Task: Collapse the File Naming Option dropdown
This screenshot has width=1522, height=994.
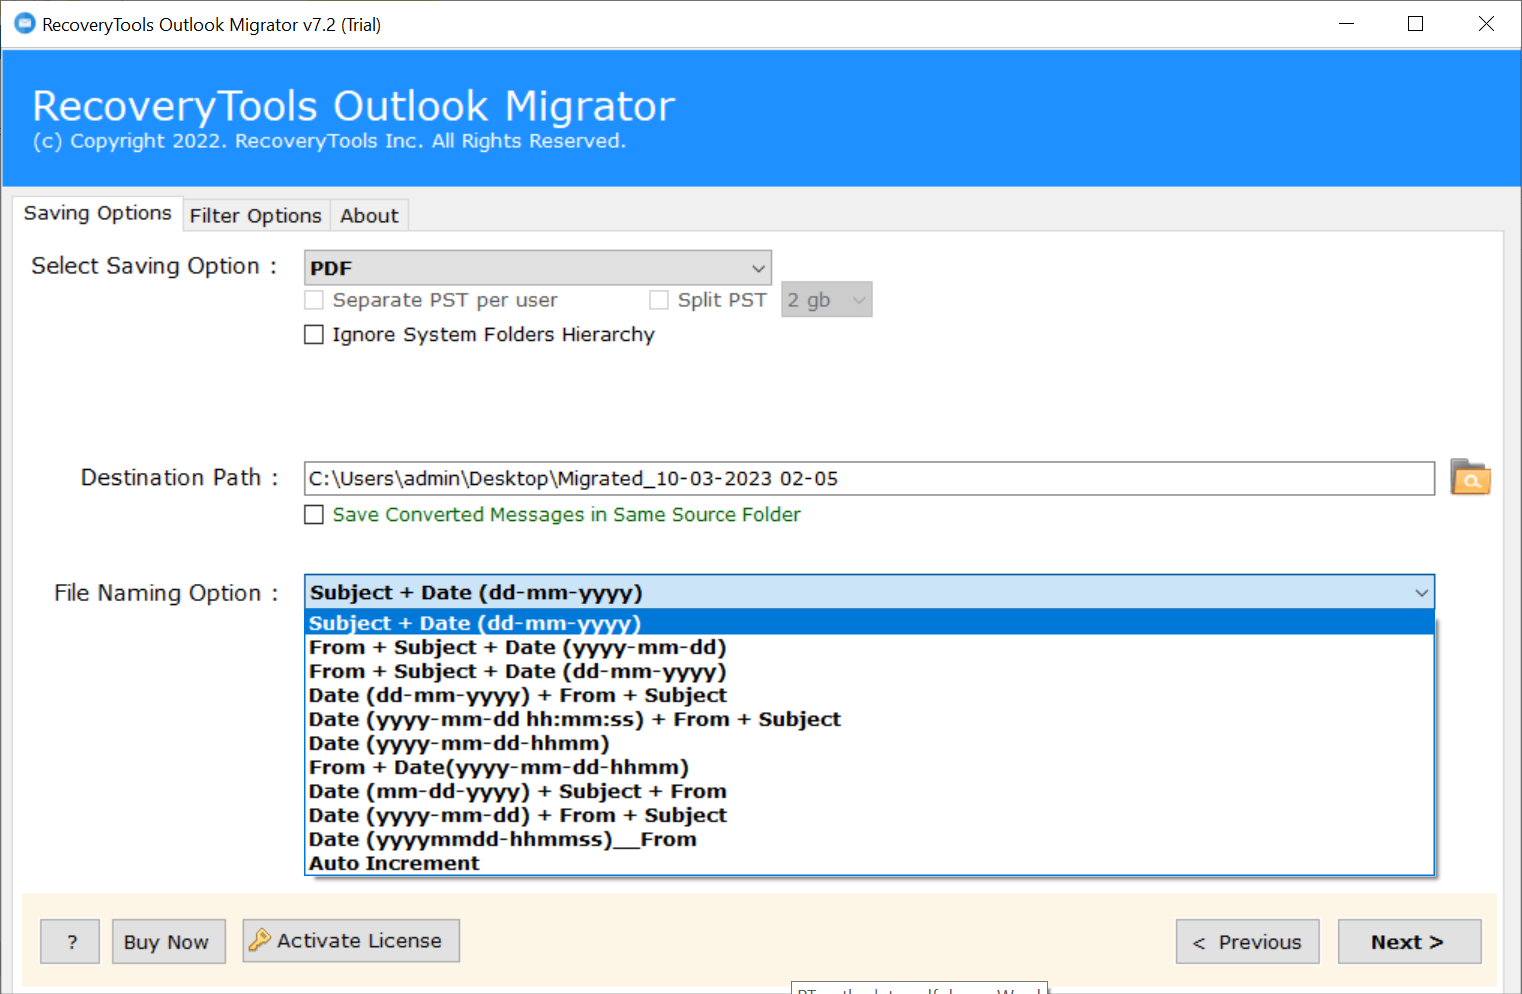Action: [x=870, y=592]
